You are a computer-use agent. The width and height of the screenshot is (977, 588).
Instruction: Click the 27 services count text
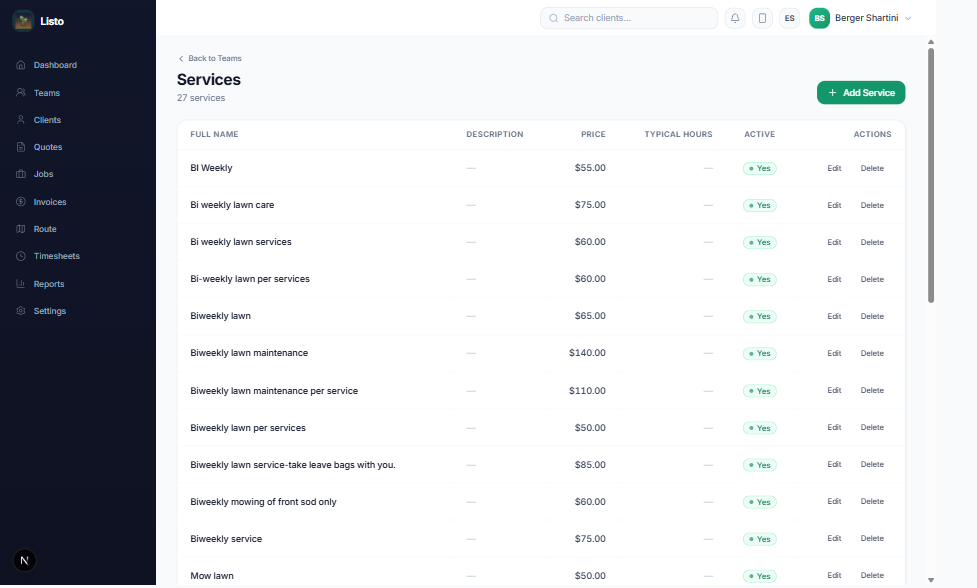pos(201,98)
